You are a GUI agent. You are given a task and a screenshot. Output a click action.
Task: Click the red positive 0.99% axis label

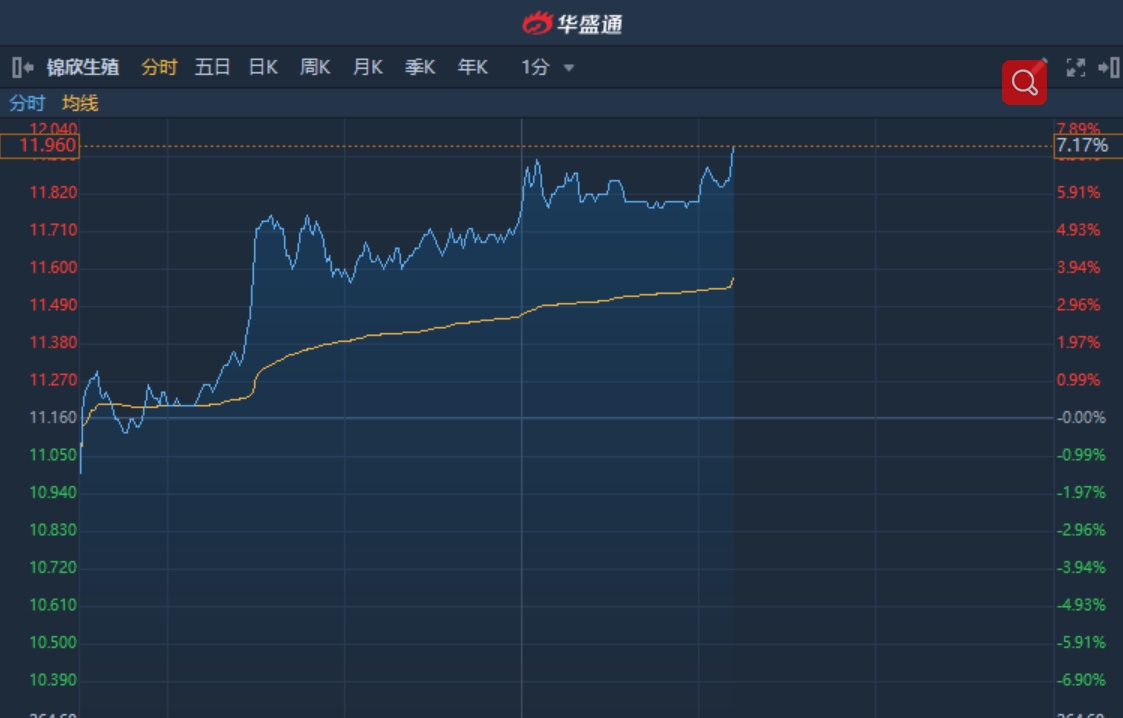pos(1079,380)
